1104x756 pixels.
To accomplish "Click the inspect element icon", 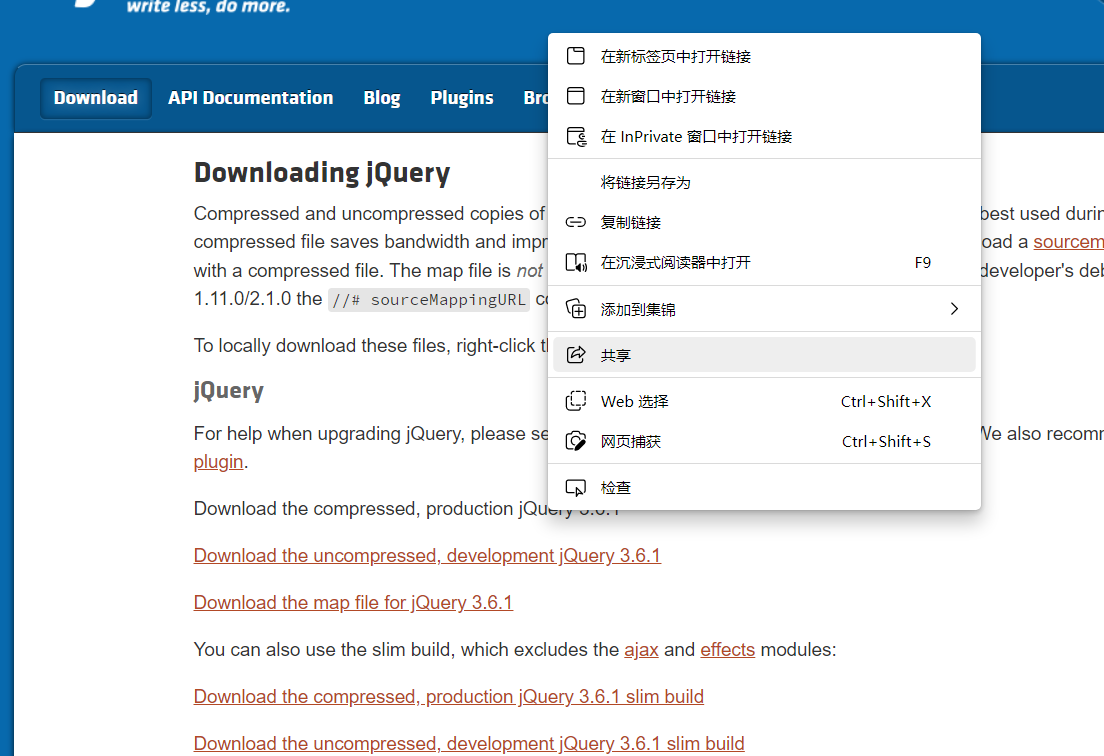I will tap(576, 487).
